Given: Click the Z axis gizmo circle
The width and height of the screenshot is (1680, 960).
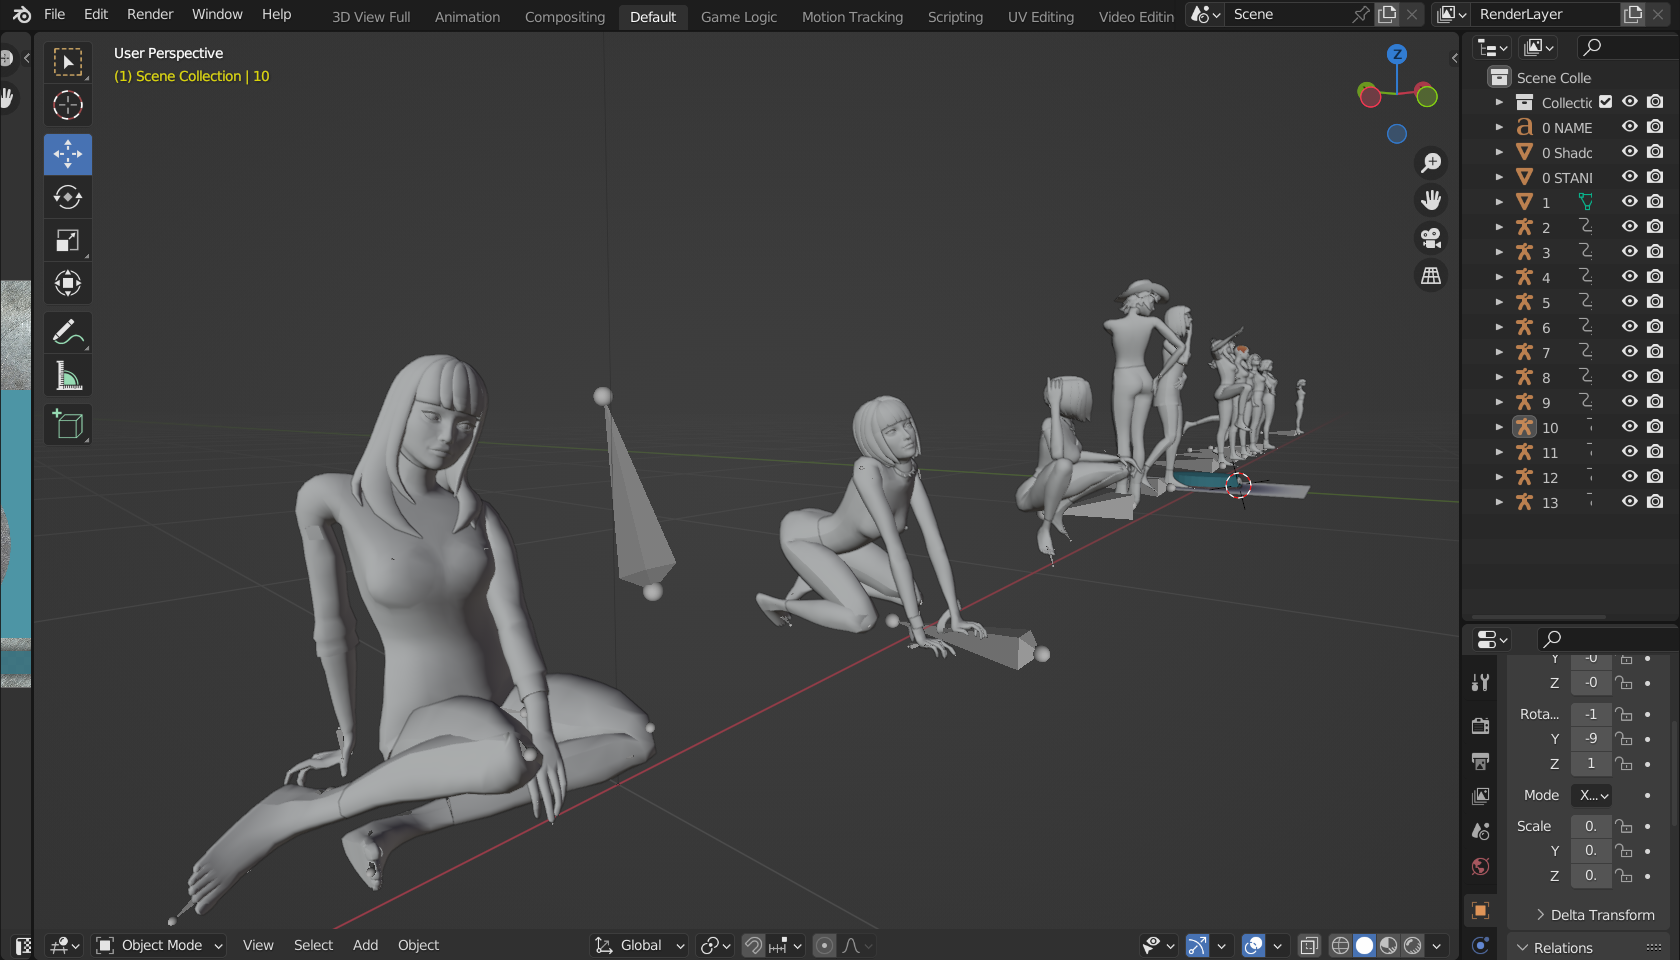Looking at the screenshot, I should (1397, 54).
